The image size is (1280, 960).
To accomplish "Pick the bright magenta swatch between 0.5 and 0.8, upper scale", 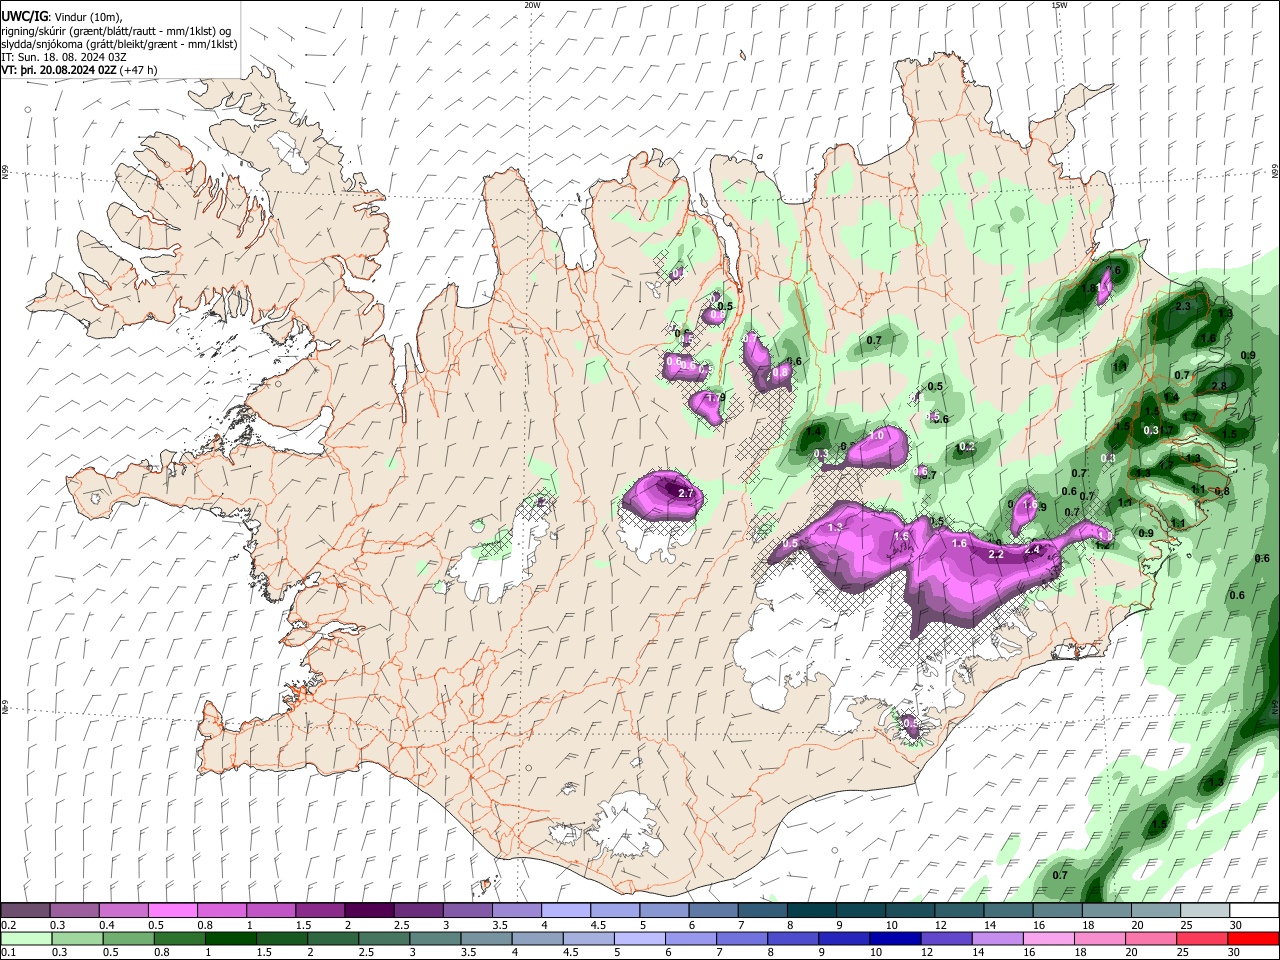I will click(173, 910).
